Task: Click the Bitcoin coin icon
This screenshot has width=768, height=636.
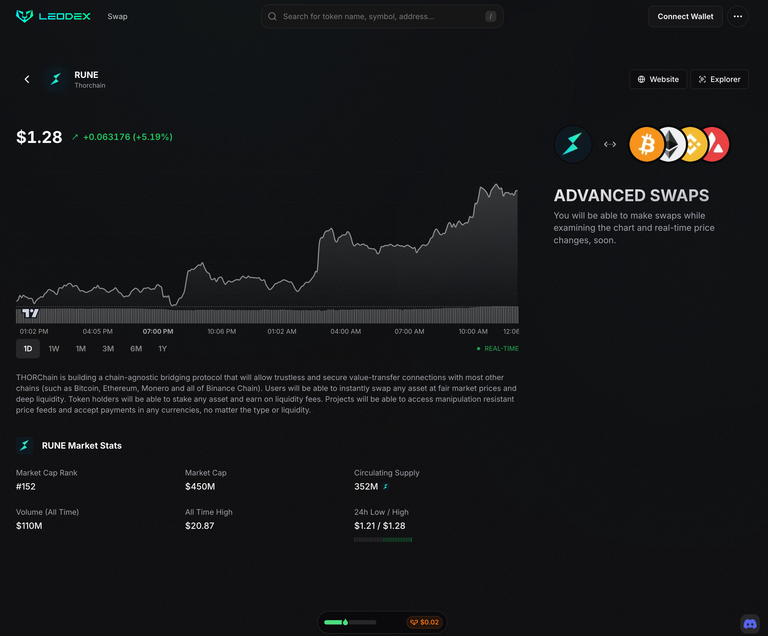Action: click(x=646, y=144)
